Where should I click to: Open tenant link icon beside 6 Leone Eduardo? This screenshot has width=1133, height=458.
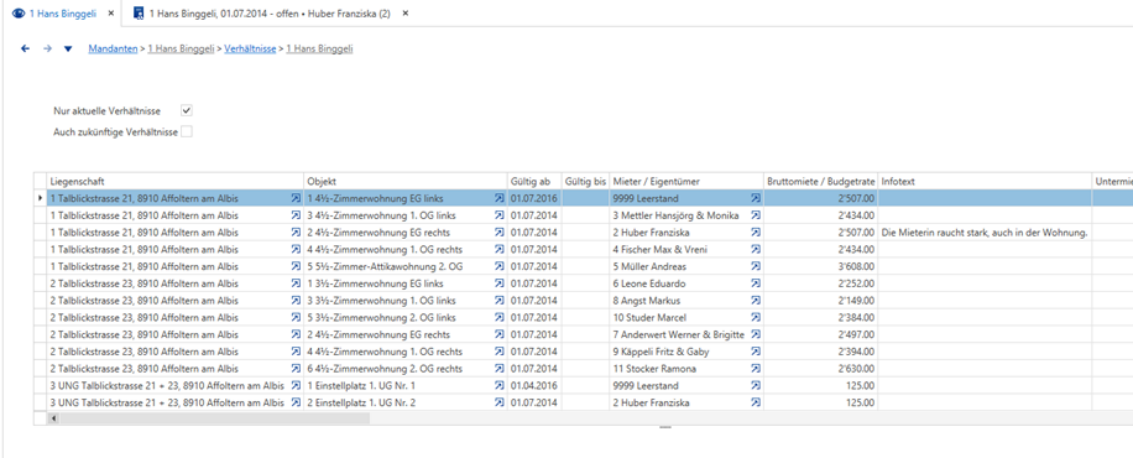(756, 284)
